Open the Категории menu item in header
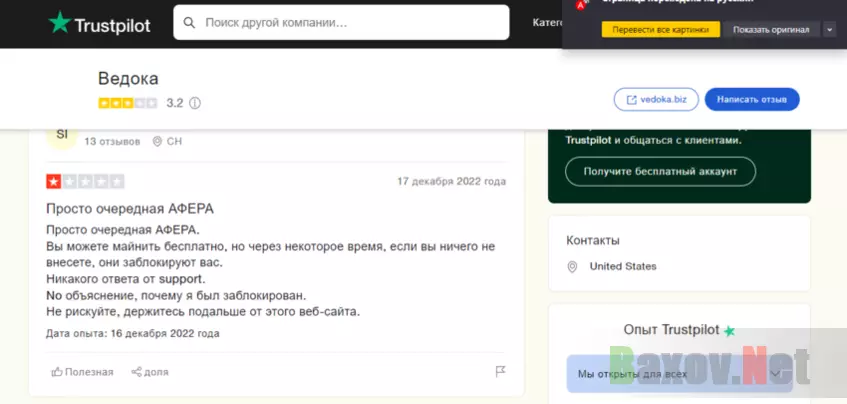This screenshot has height=404, width=847. coord(548,23)
